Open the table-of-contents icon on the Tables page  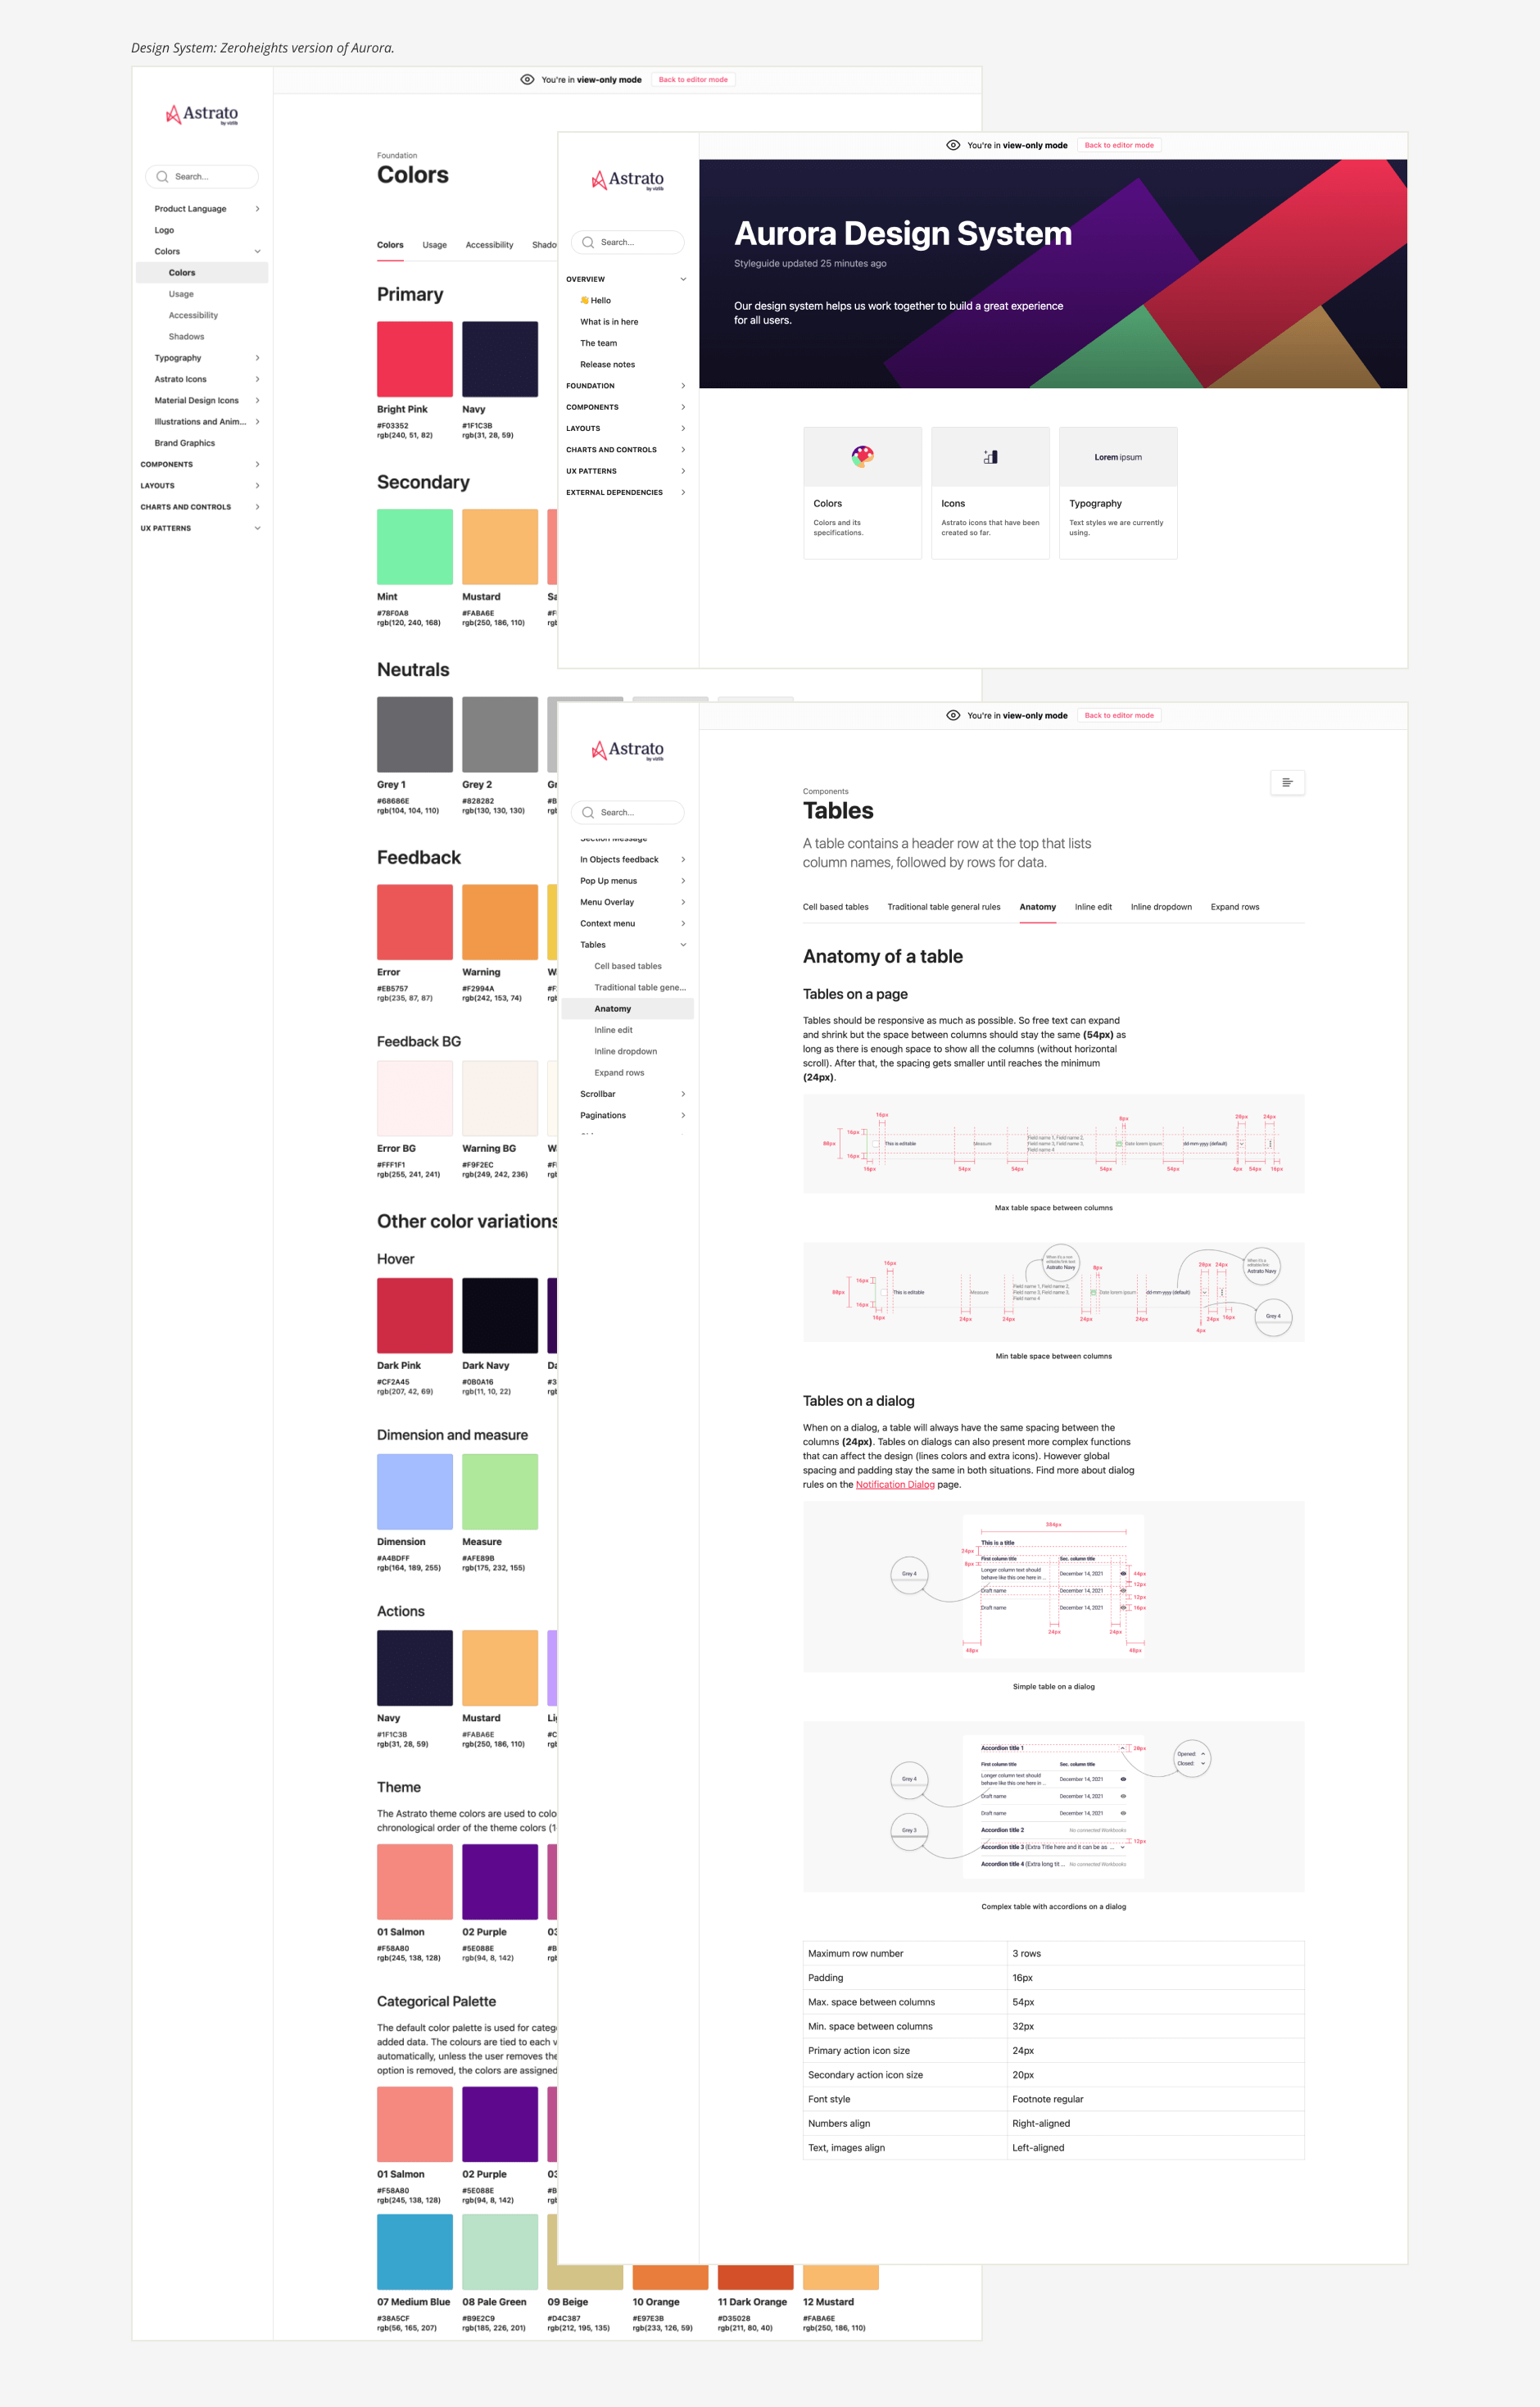[x=1287, y=782]
